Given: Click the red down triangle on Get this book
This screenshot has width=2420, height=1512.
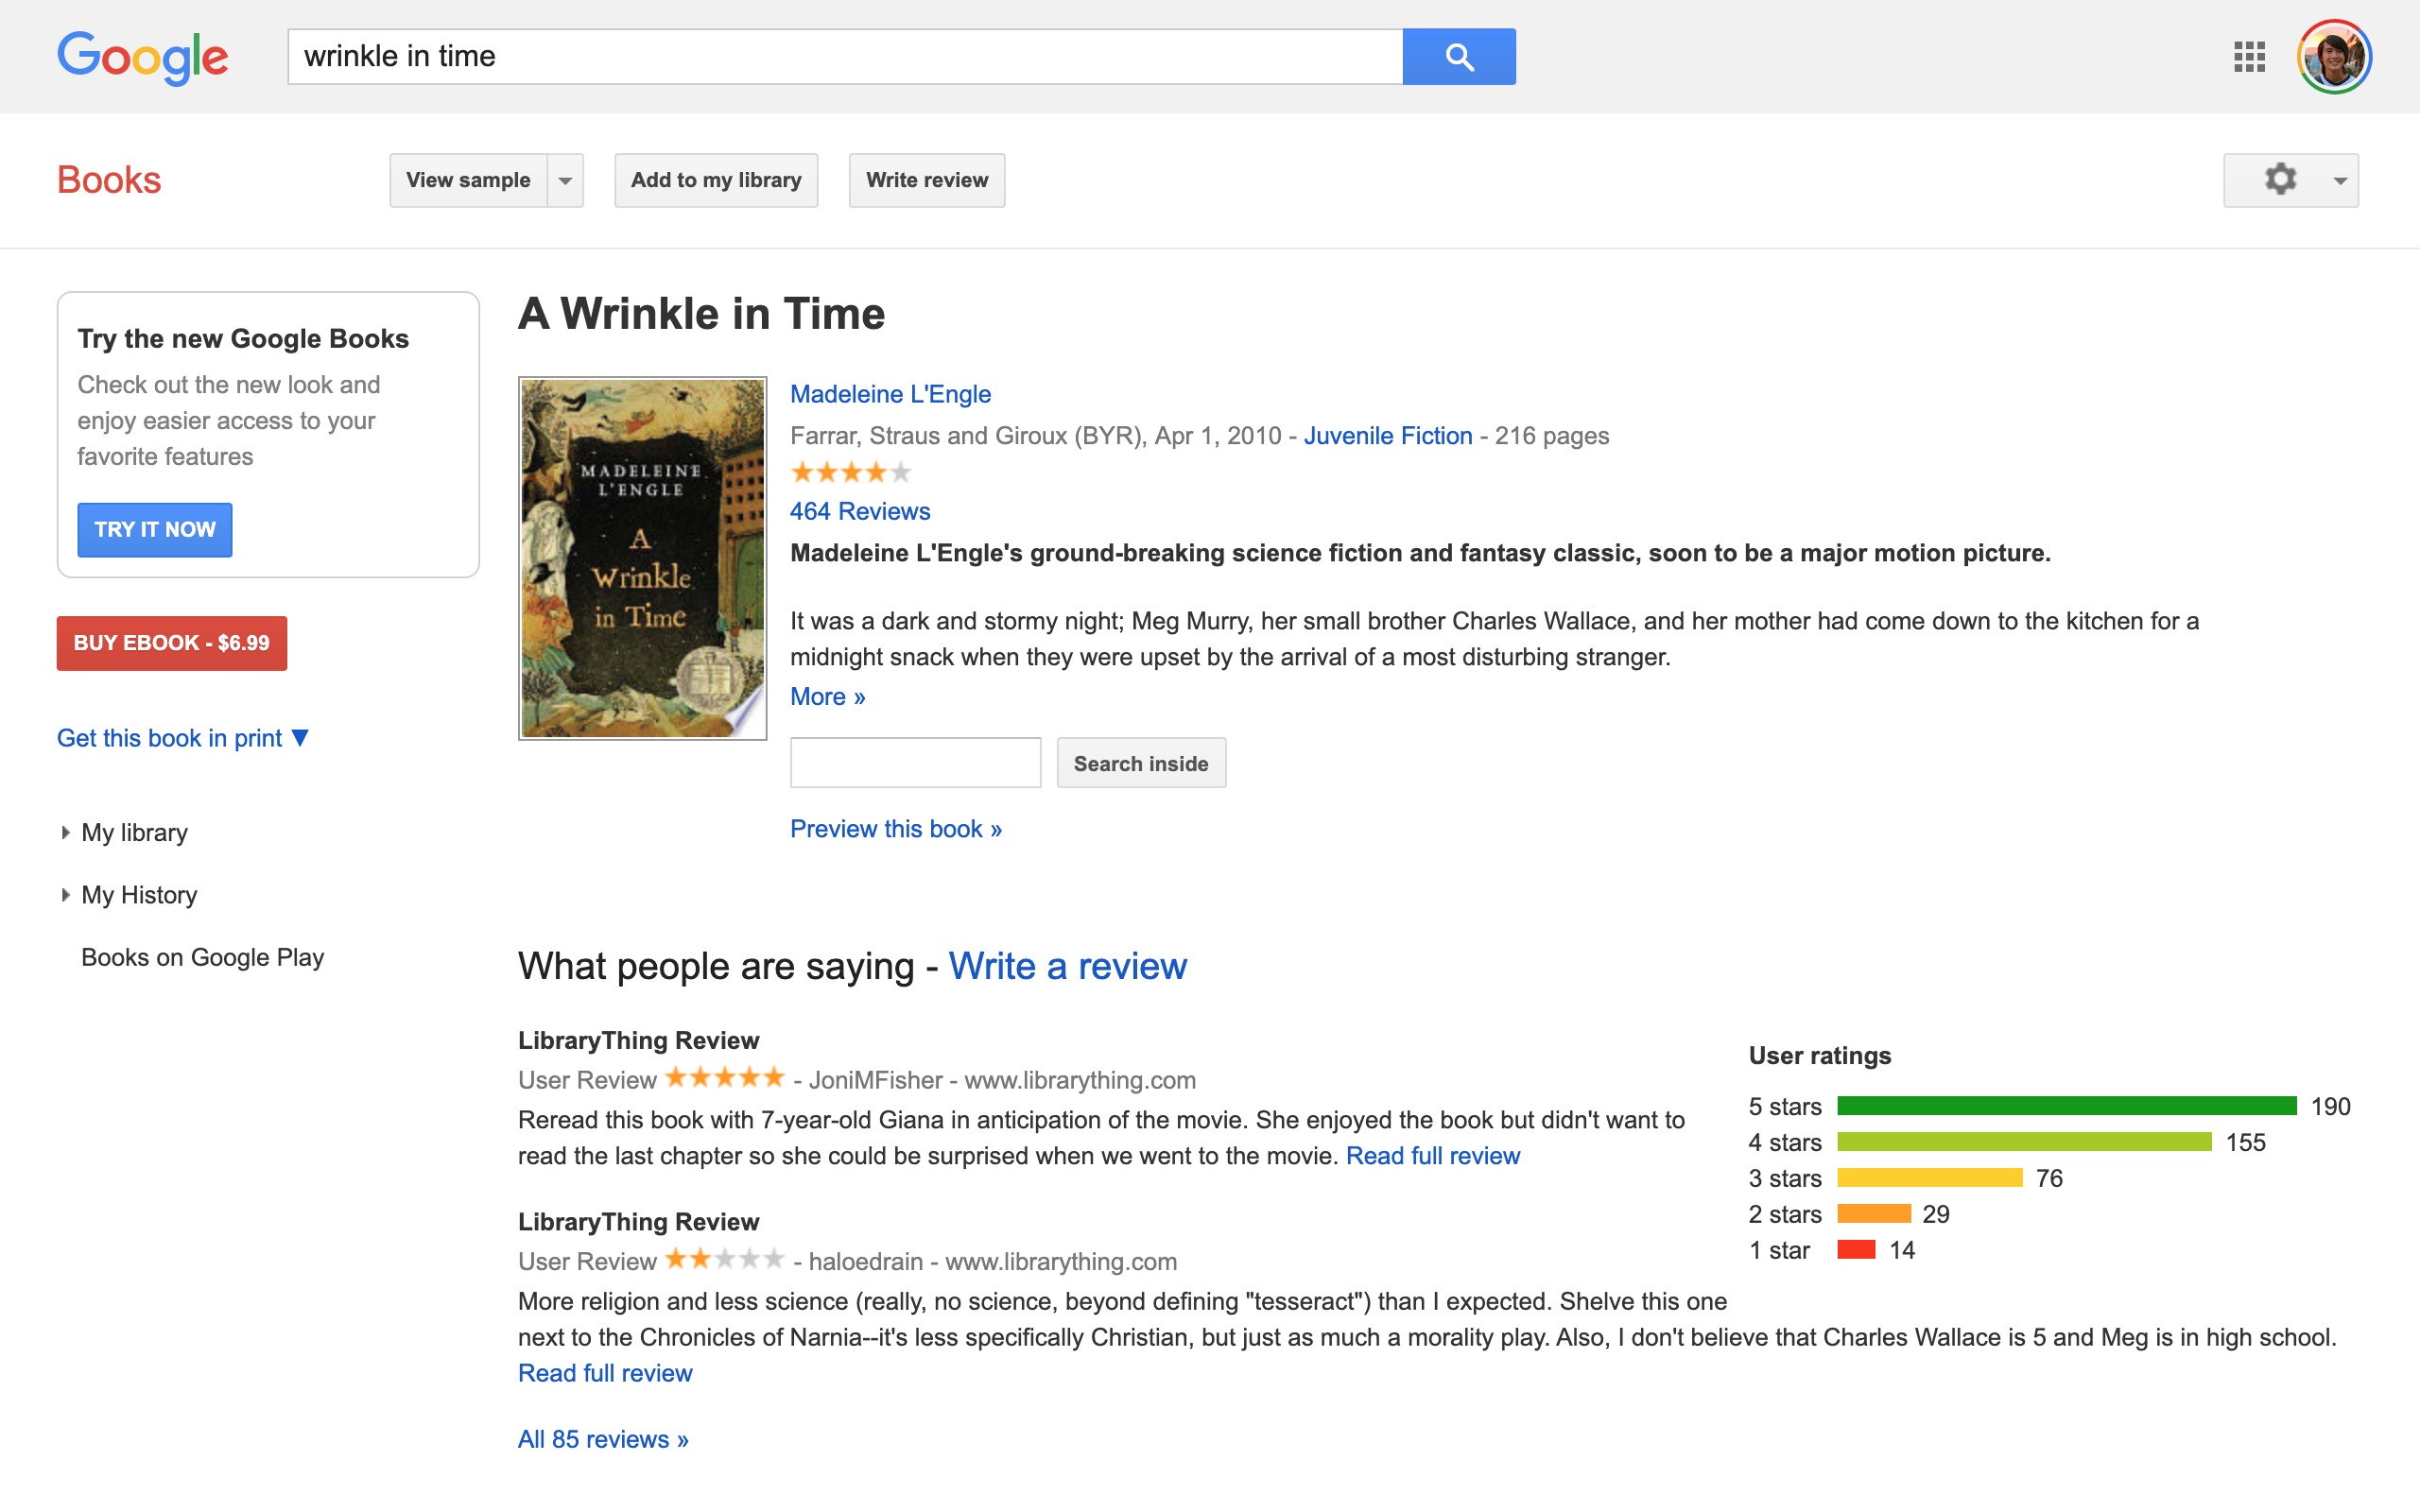Looking at the screenshot, I should pos(301,738).
